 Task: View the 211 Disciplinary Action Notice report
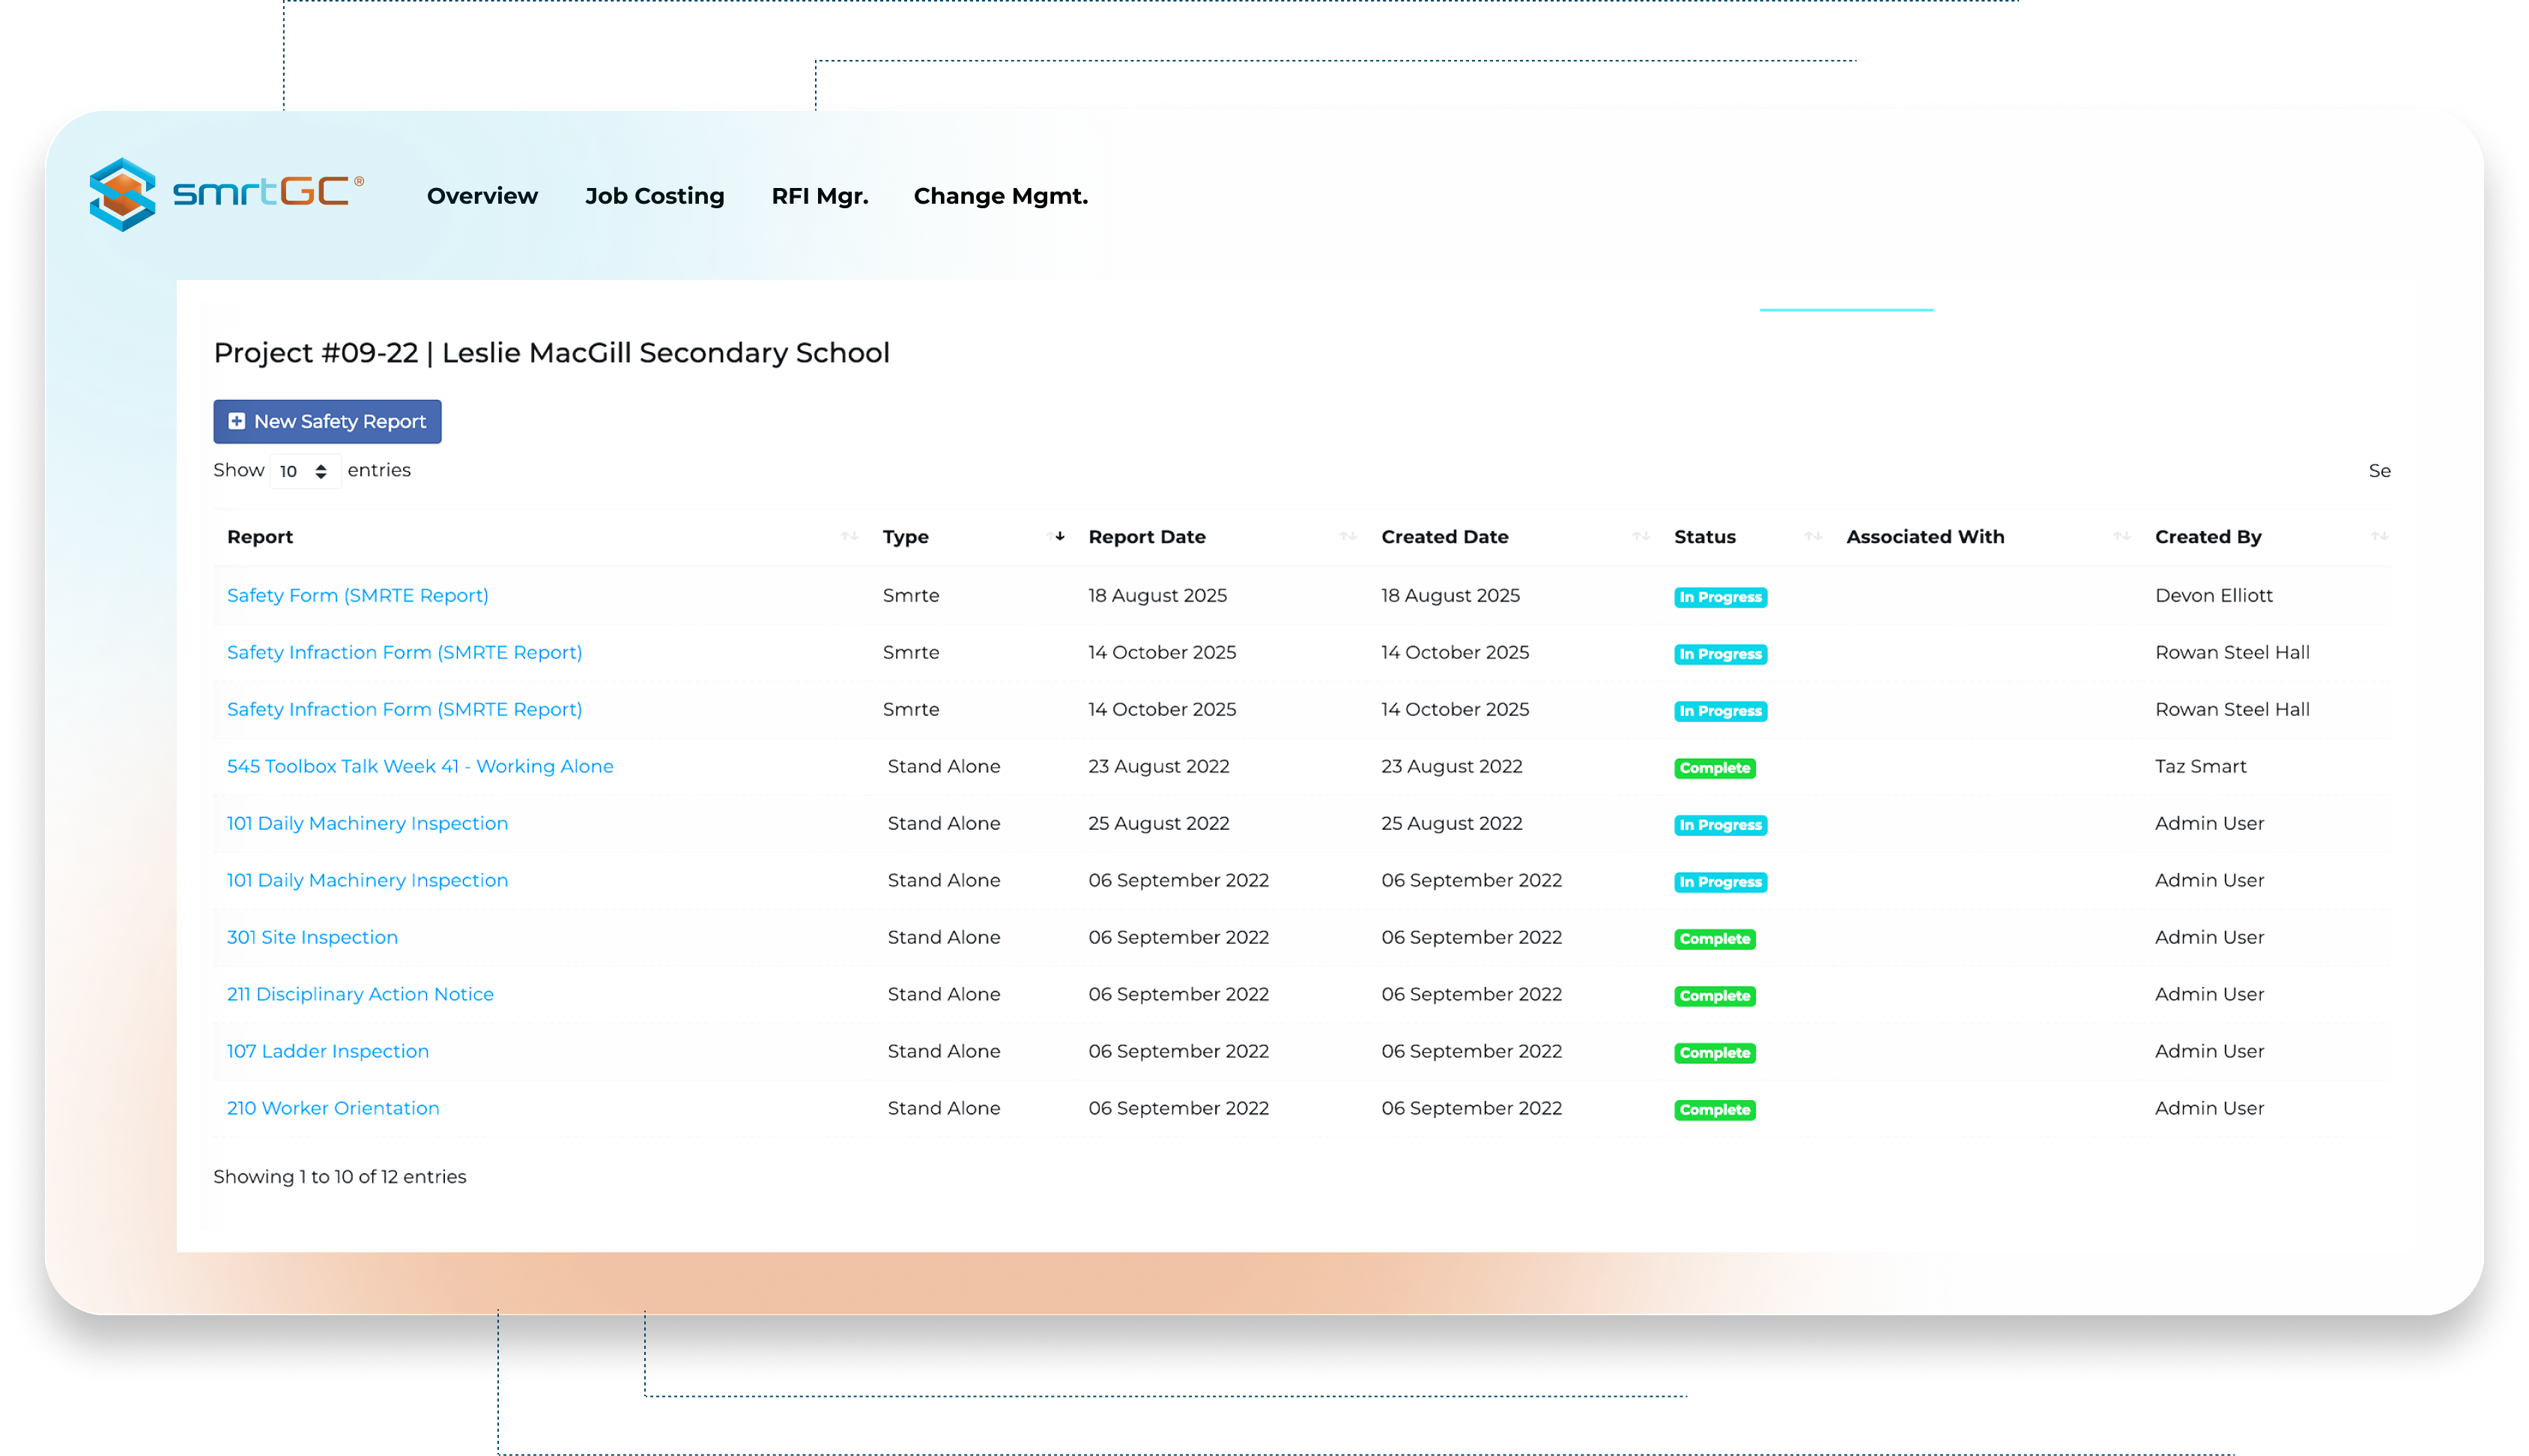(x=360, y=994)
